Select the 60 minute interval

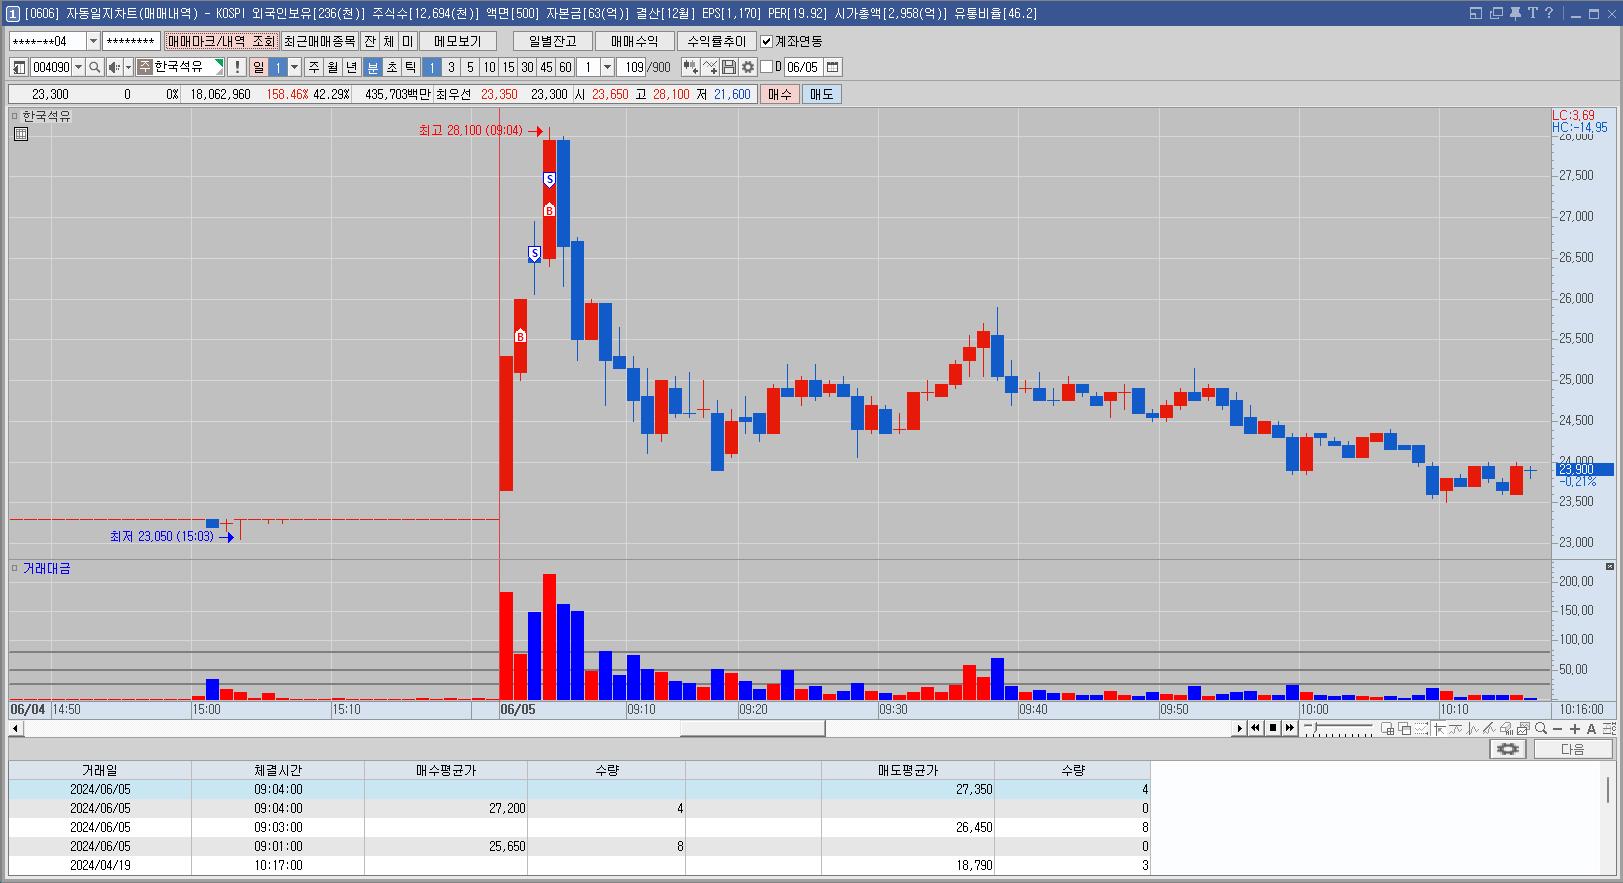pyautogui.click(x=565, y=67)
